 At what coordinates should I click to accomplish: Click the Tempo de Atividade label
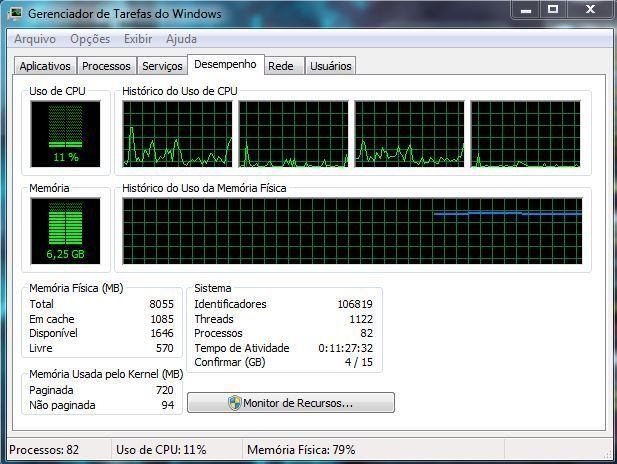pos(242,348)
